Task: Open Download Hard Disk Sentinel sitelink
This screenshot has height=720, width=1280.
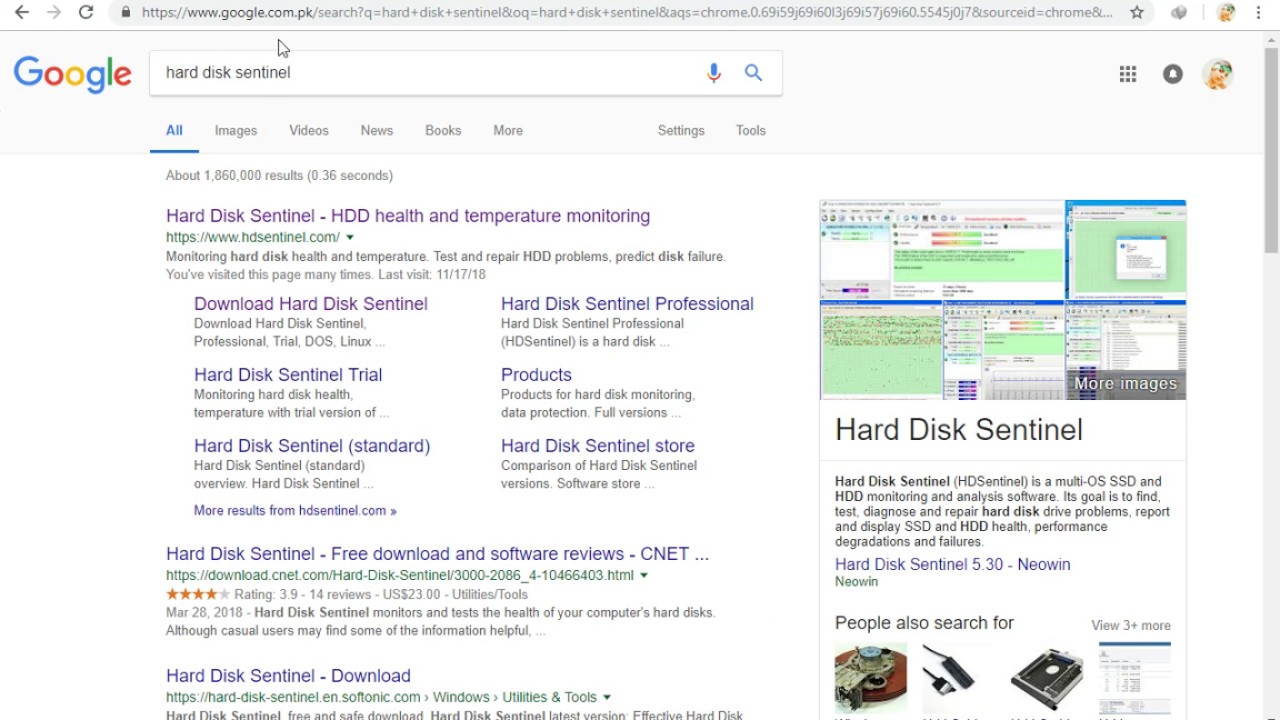Action: (311, 304)
